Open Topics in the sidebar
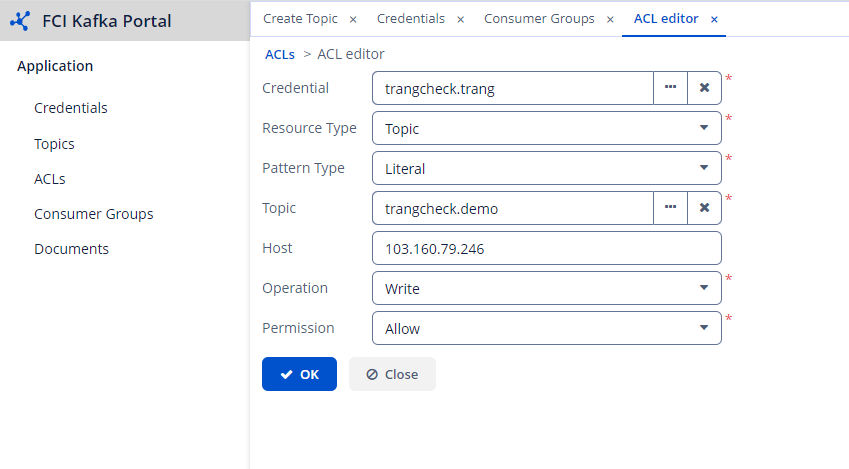The height and width of the screenshot is (469, 849). click(54, 144)
